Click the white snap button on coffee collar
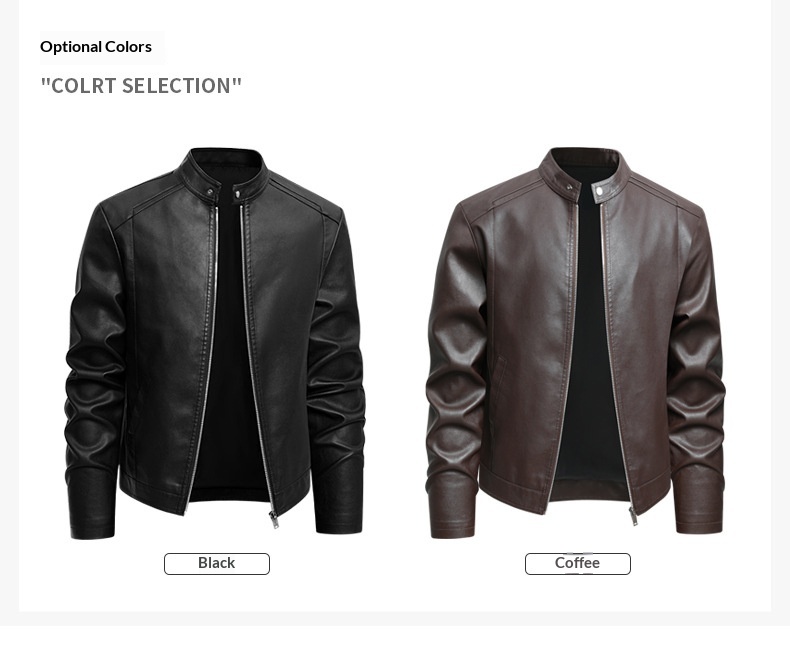 coord(599,191)
